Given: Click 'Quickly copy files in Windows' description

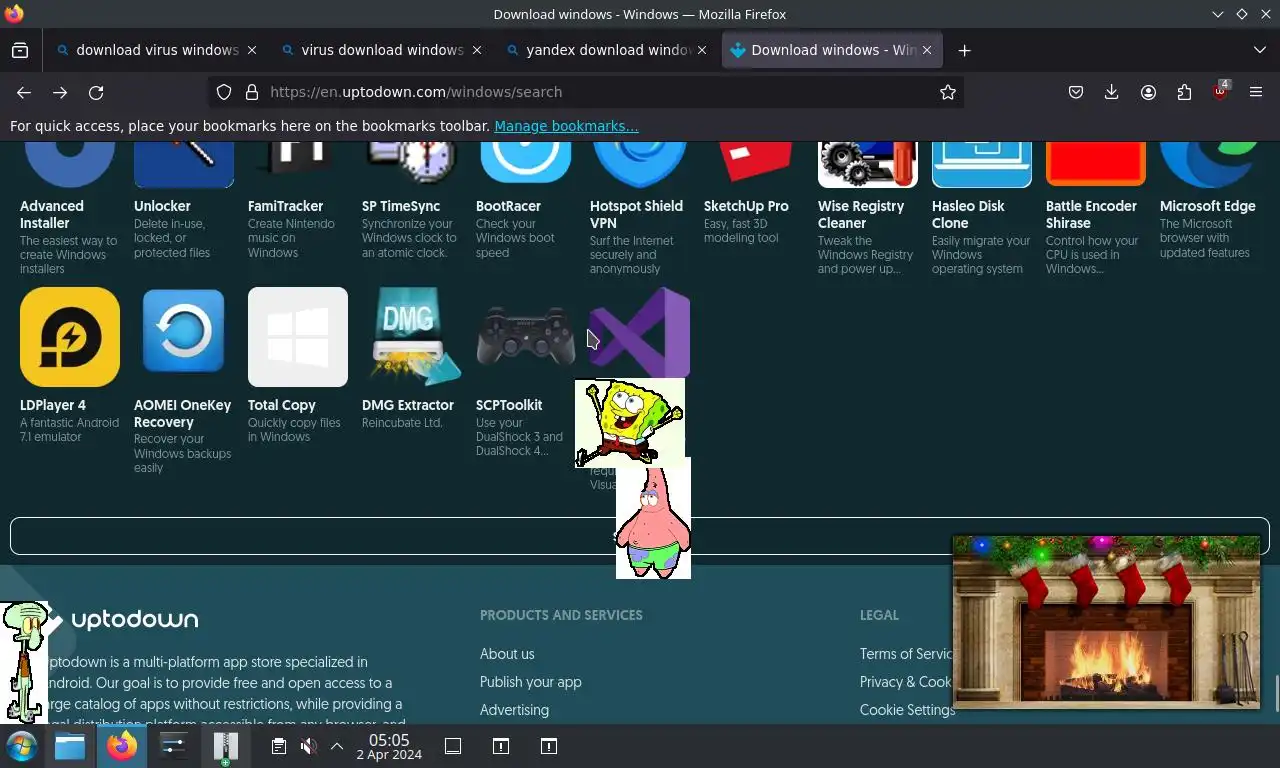Looking at the screenshot, I should pos(294,430).
